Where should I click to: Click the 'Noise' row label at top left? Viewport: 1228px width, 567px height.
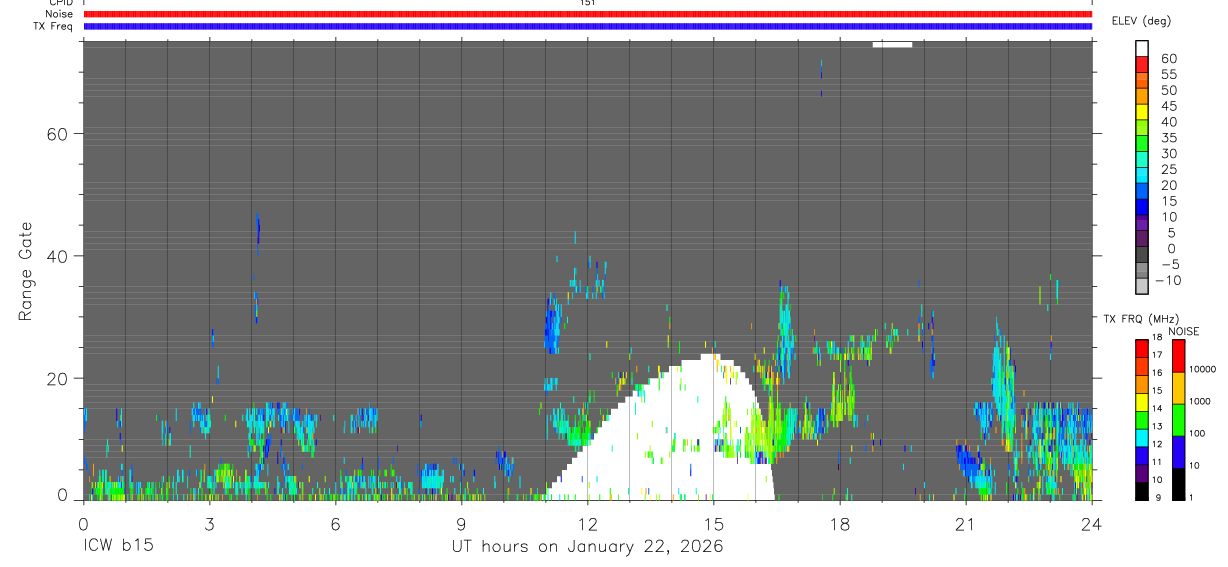(x=59, y=14)
